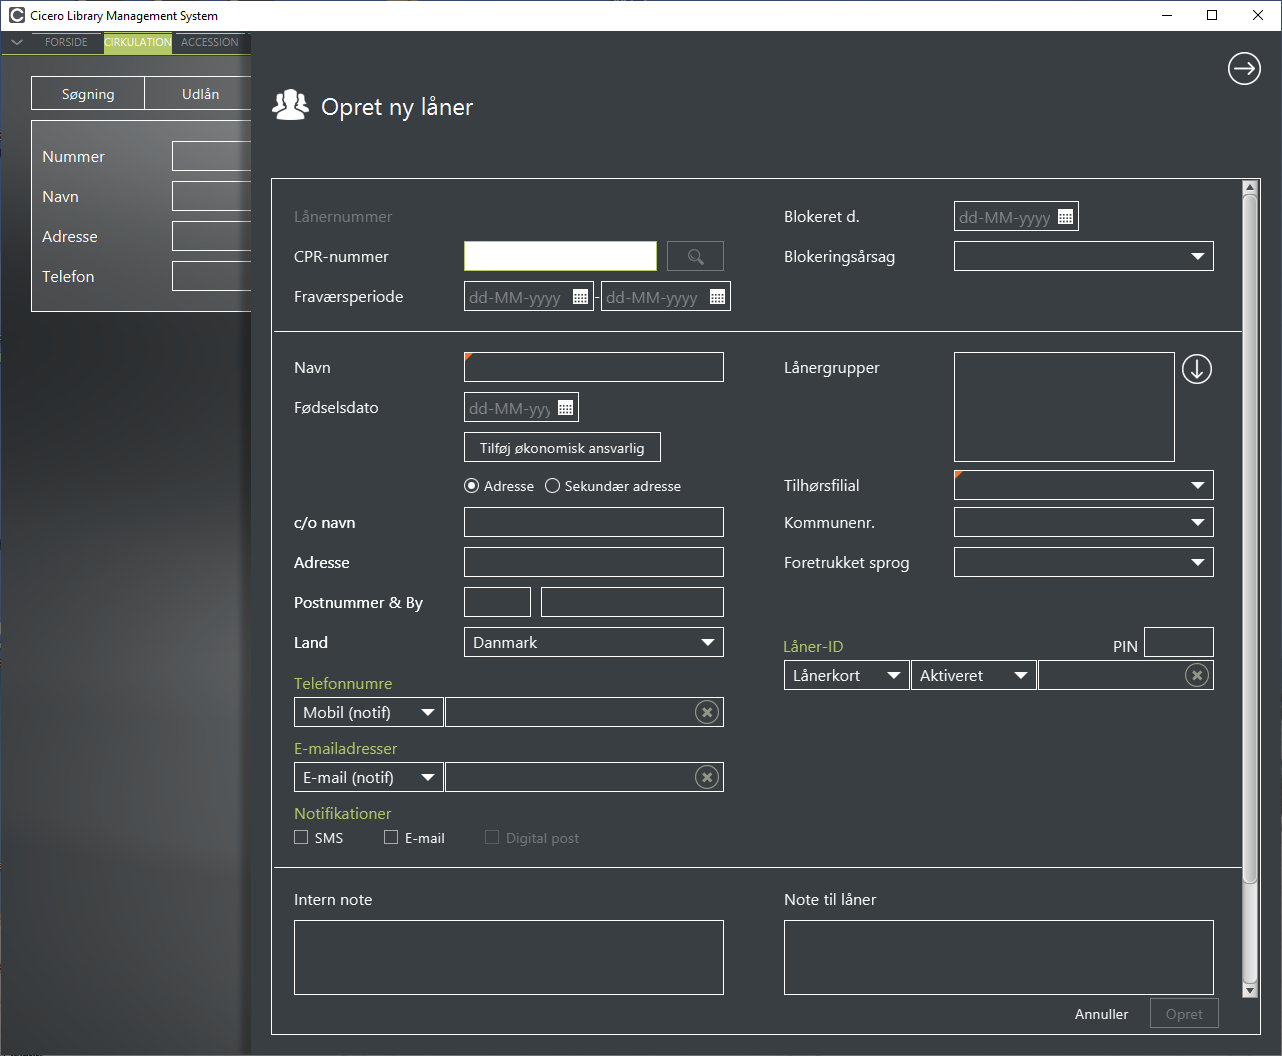Switch to the ACCESSION tab

click(210, 42)
